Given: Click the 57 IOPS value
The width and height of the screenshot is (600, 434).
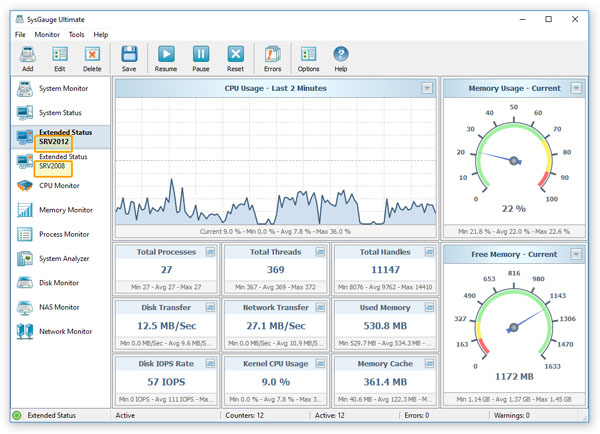Looking at the screenshot, I should (166, 382).
